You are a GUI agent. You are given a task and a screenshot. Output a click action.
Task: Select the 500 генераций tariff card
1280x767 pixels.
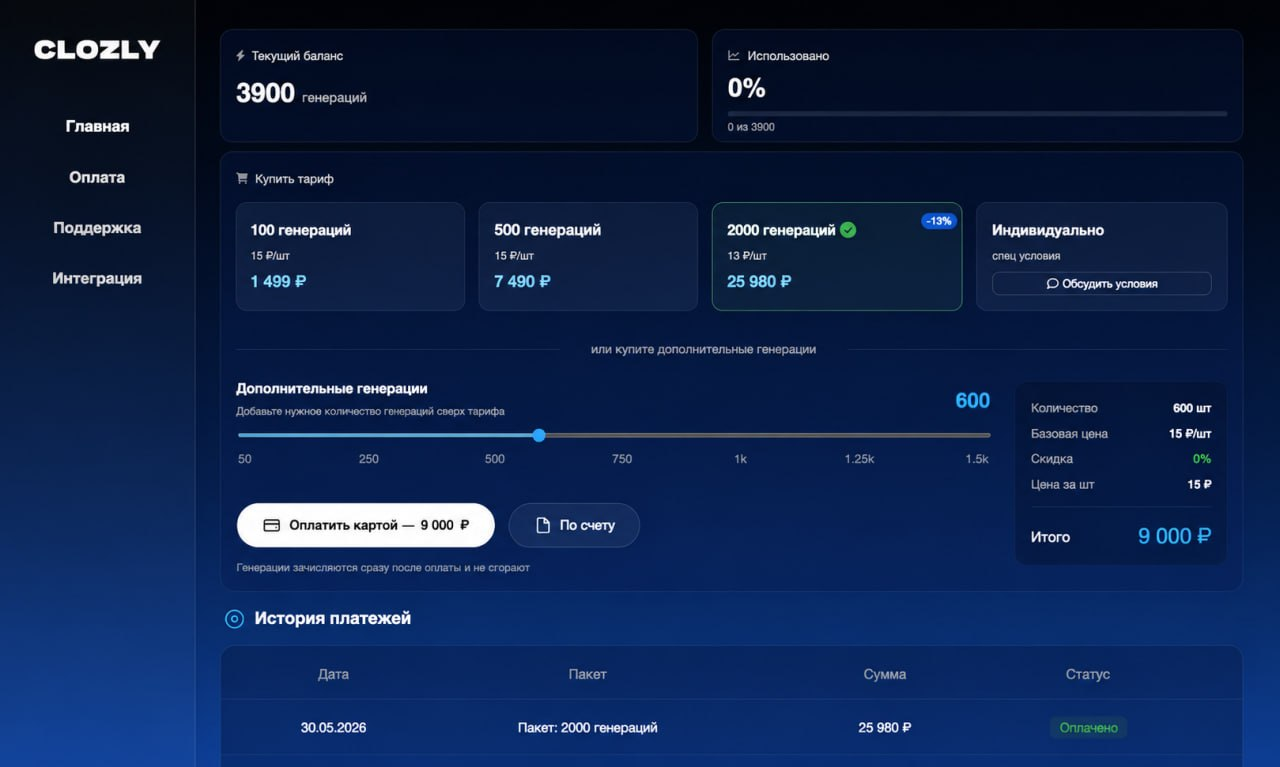pos(588,256)
